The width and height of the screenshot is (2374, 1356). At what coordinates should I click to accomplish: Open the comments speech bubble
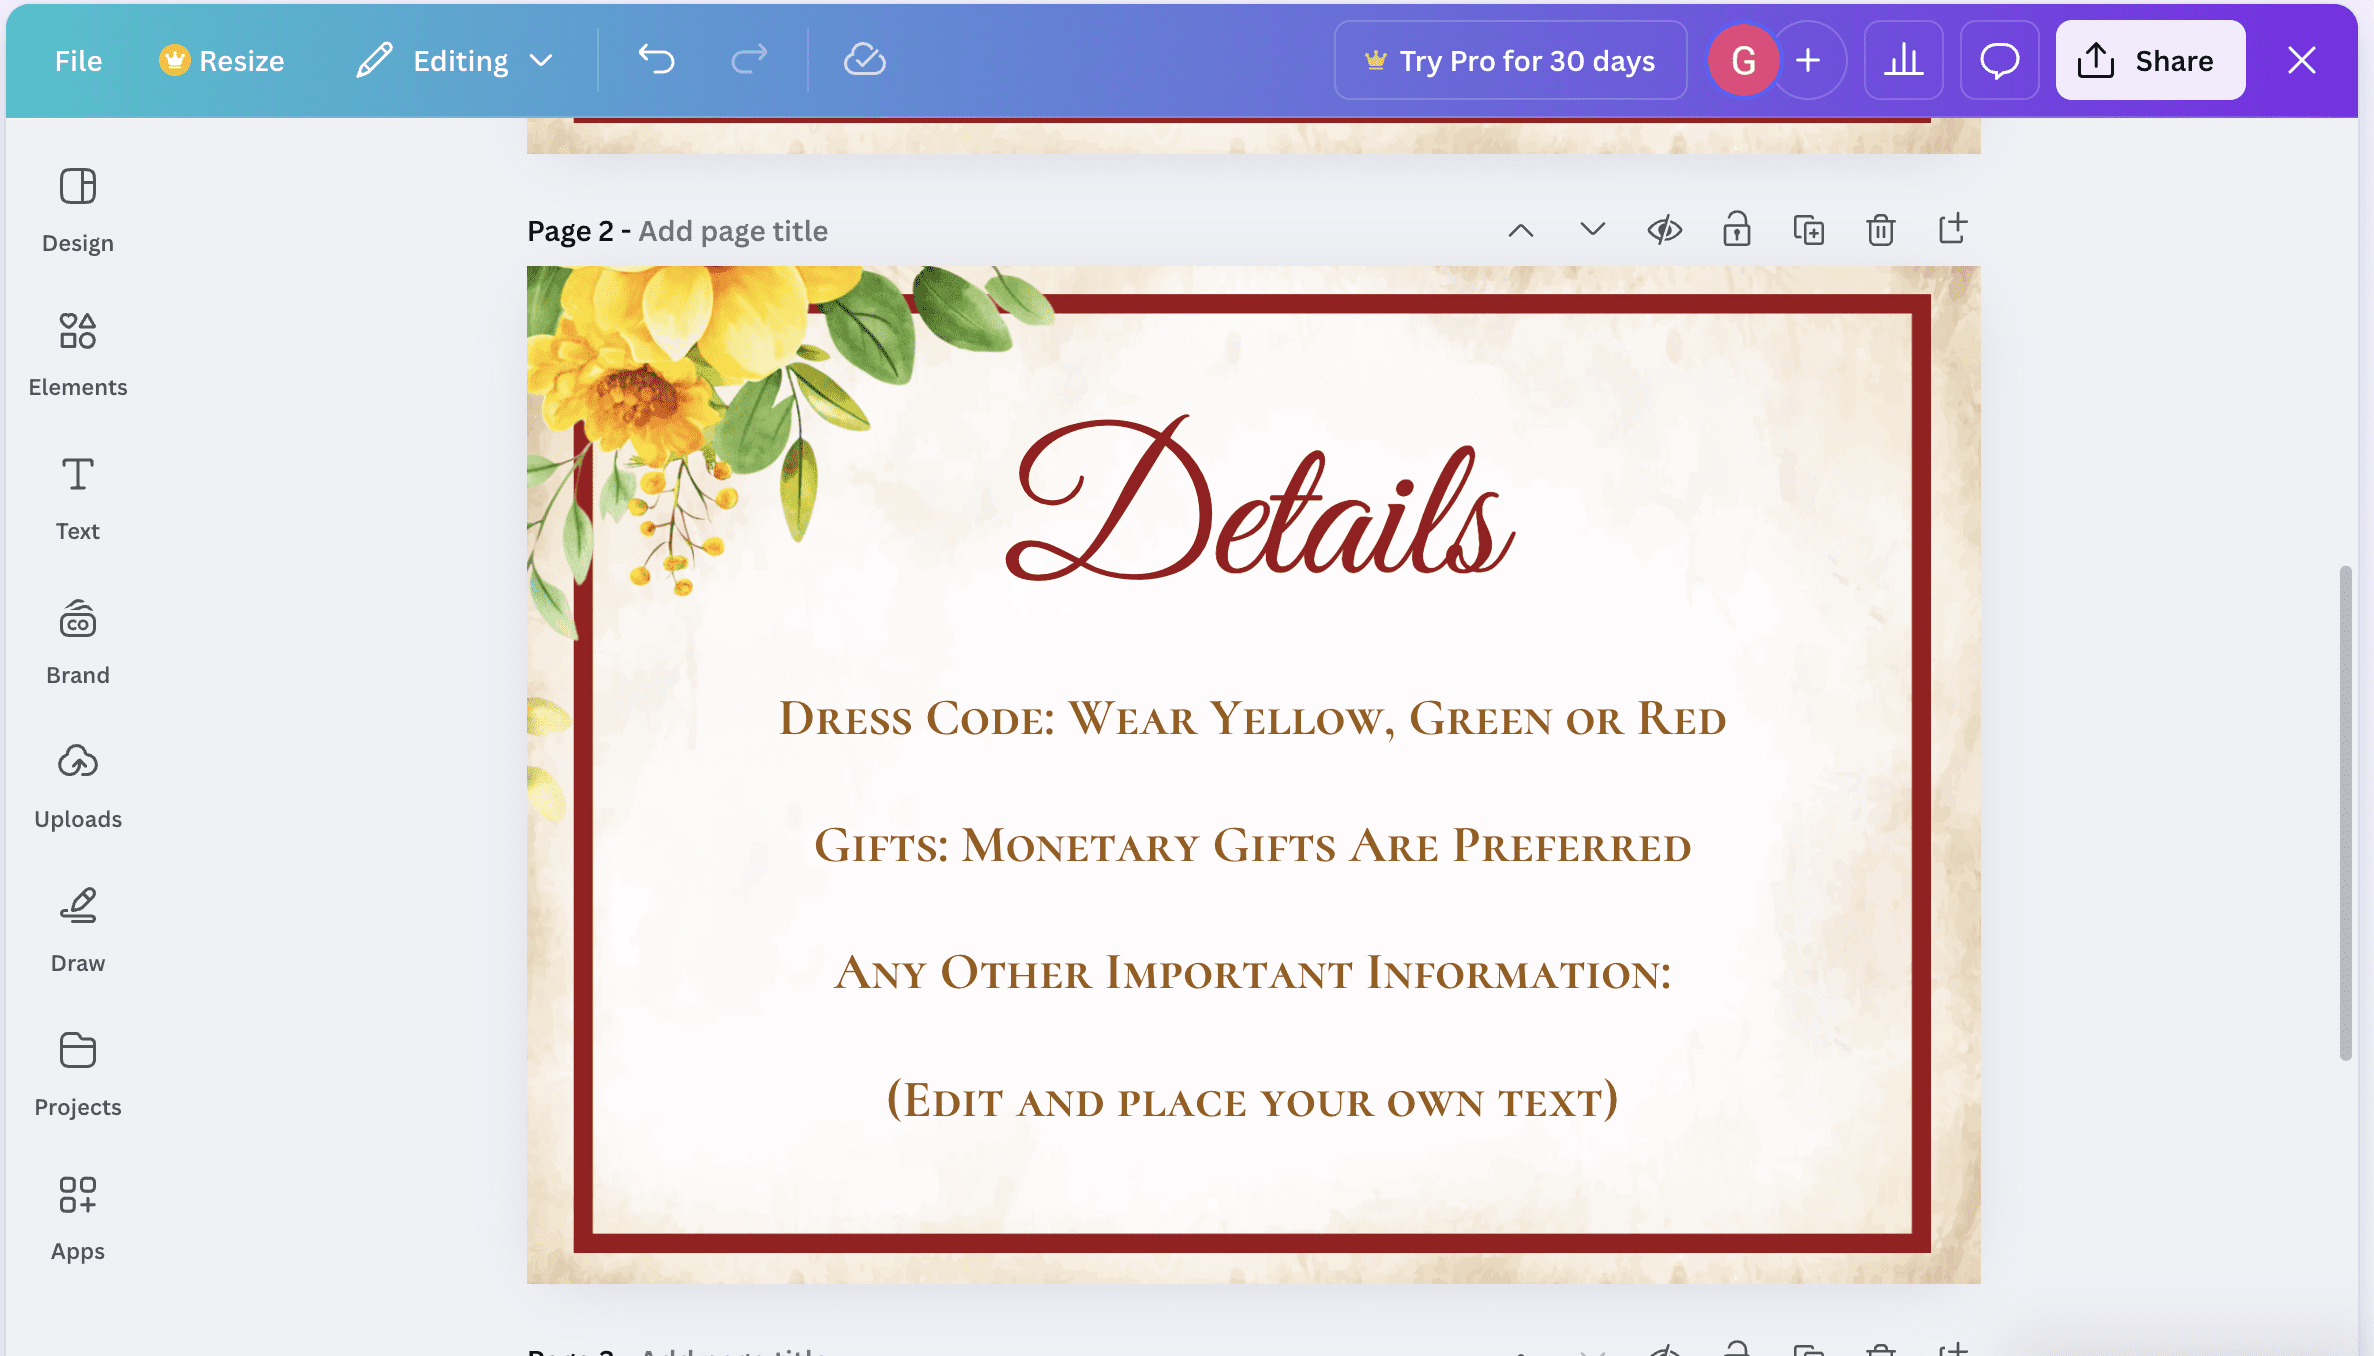(x=1999, y=60)
